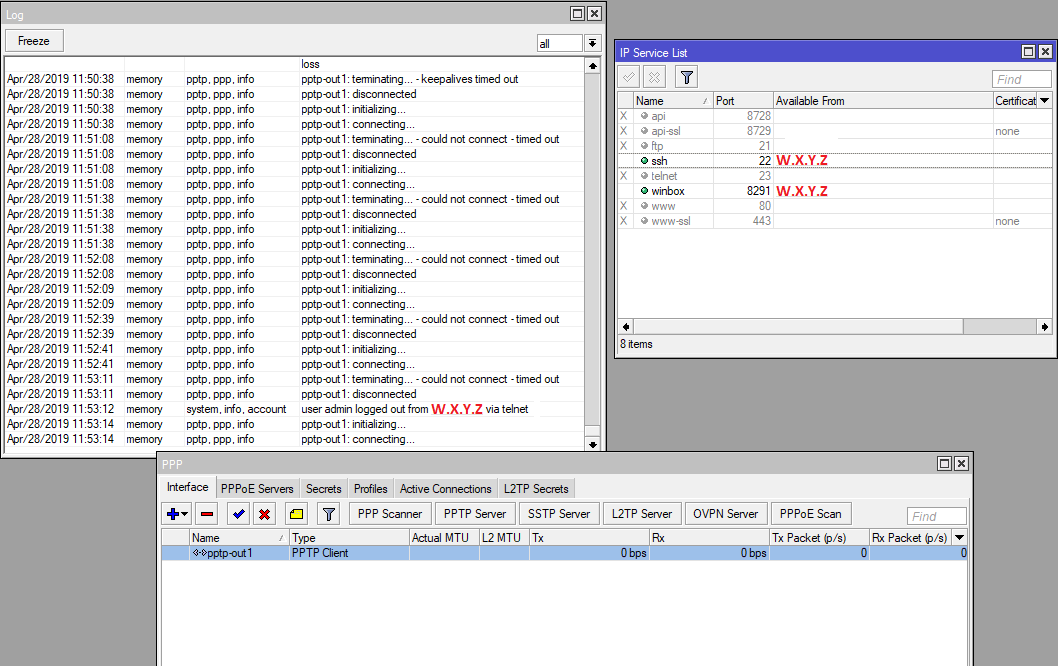The width and height of the screenshot is (1058, 666).
Task: Add a new PPP interface
Action: click(x=170, y=513)
